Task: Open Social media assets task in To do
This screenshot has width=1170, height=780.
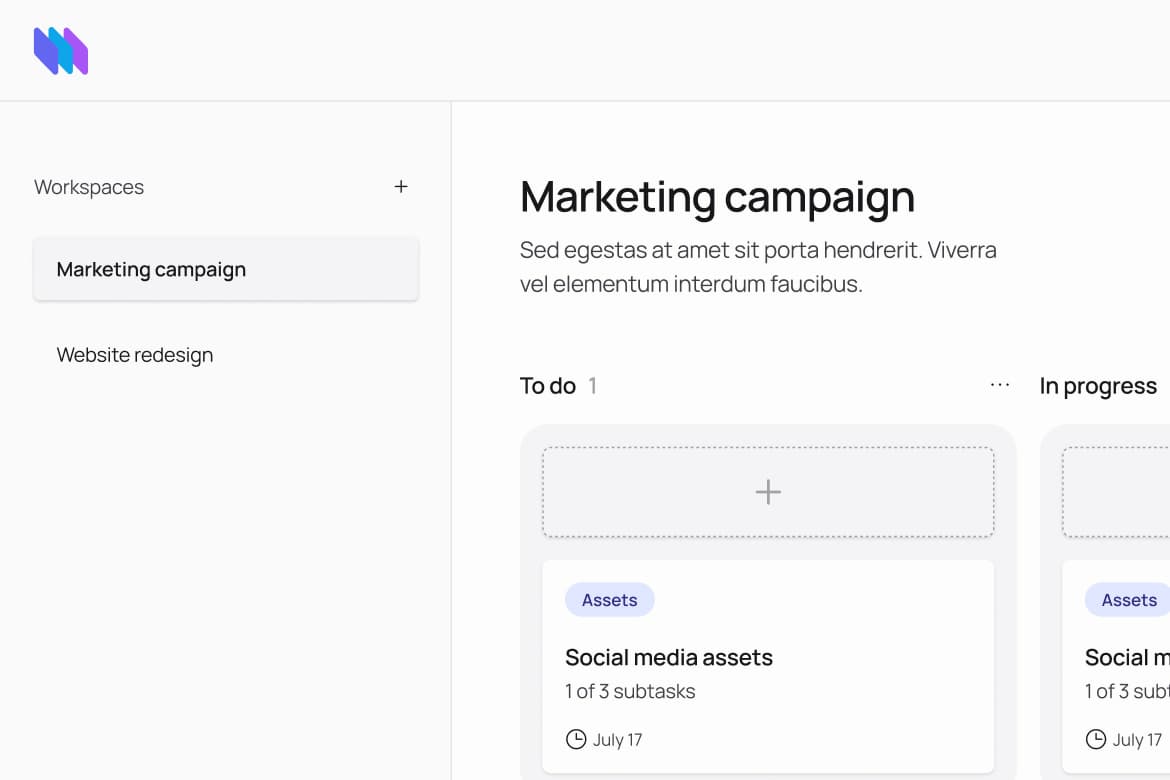Action: pos(669,657)
